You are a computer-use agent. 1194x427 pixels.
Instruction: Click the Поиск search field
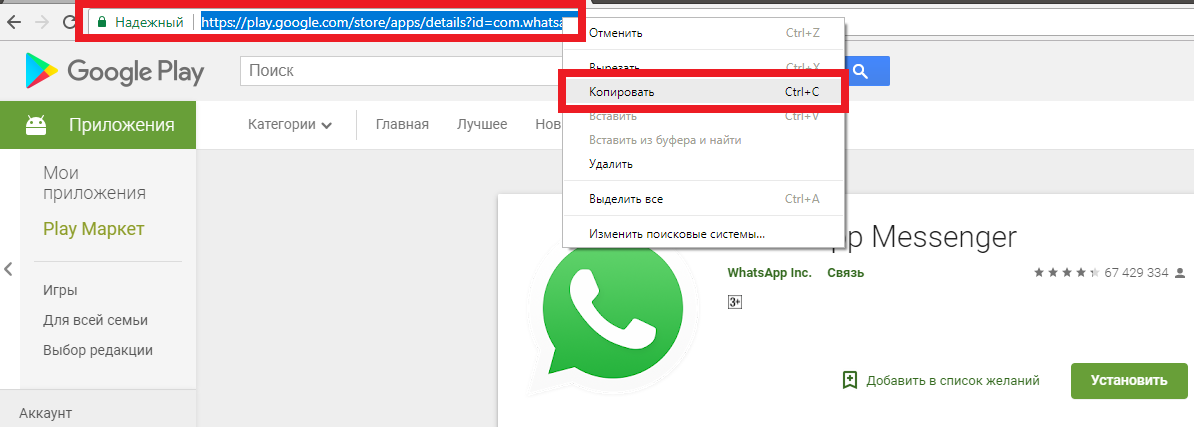pyautogui.click(x=402, y=72)
